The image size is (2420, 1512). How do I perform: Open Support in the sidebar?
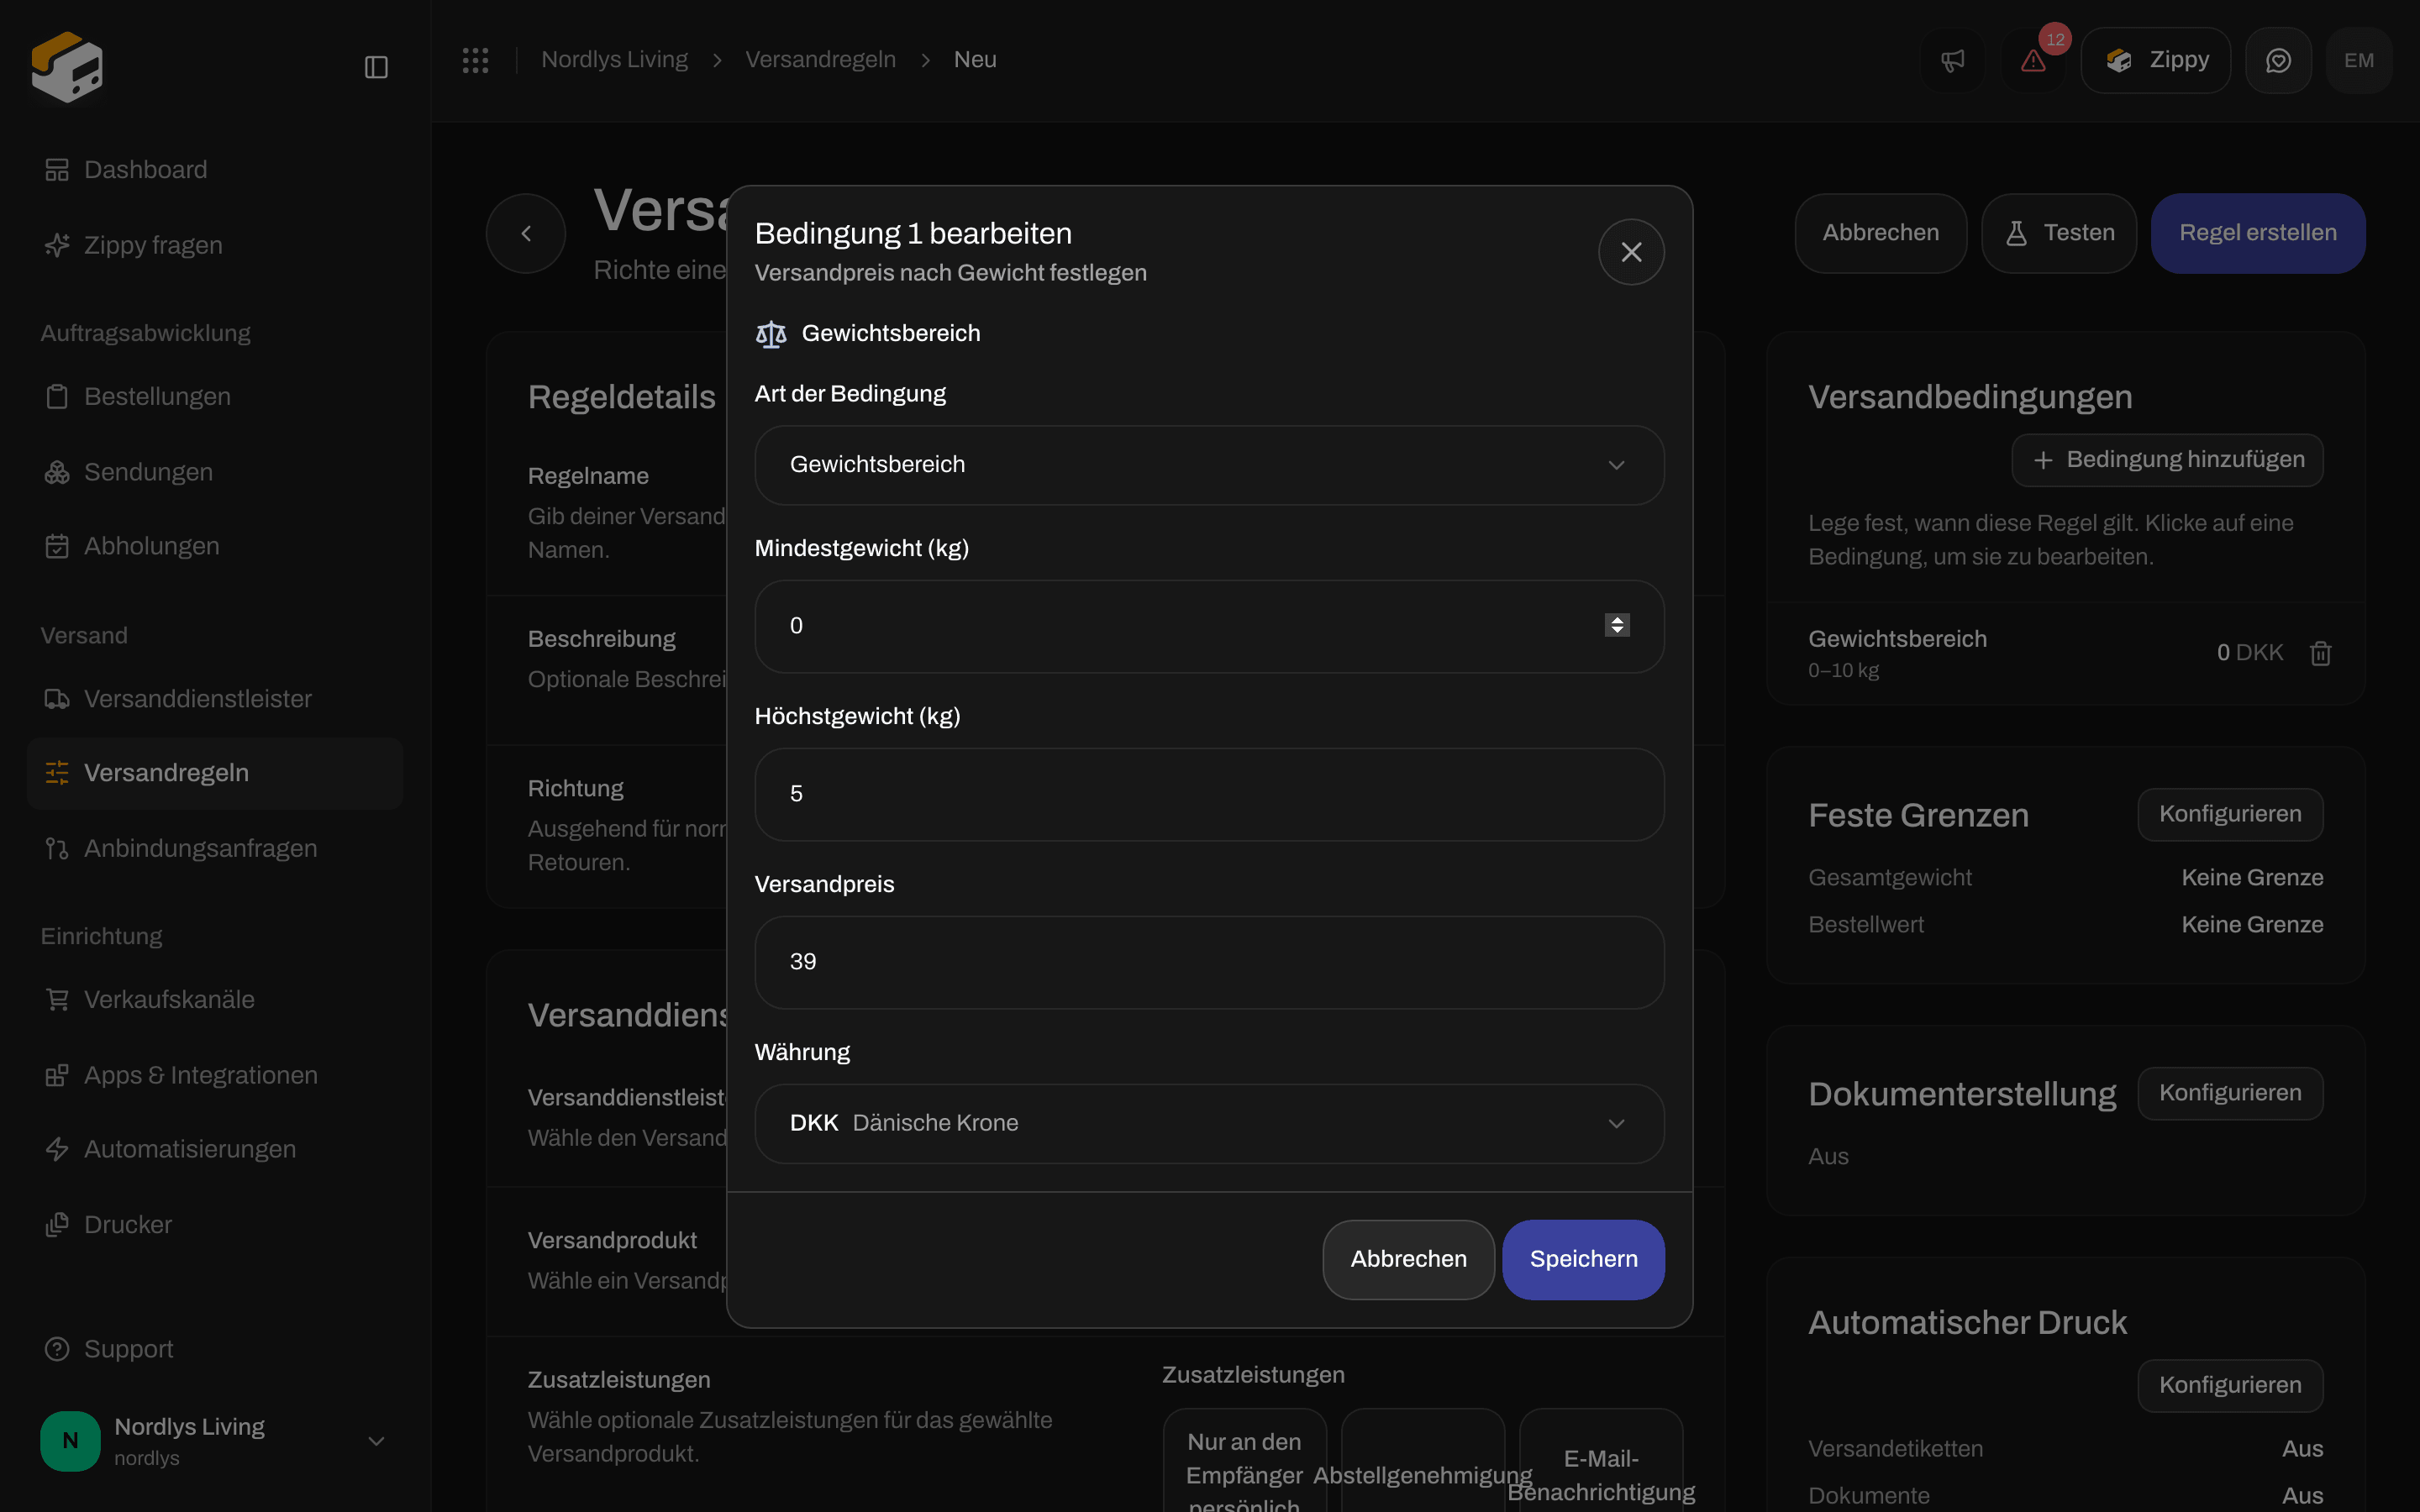(x=215, y=1349)
